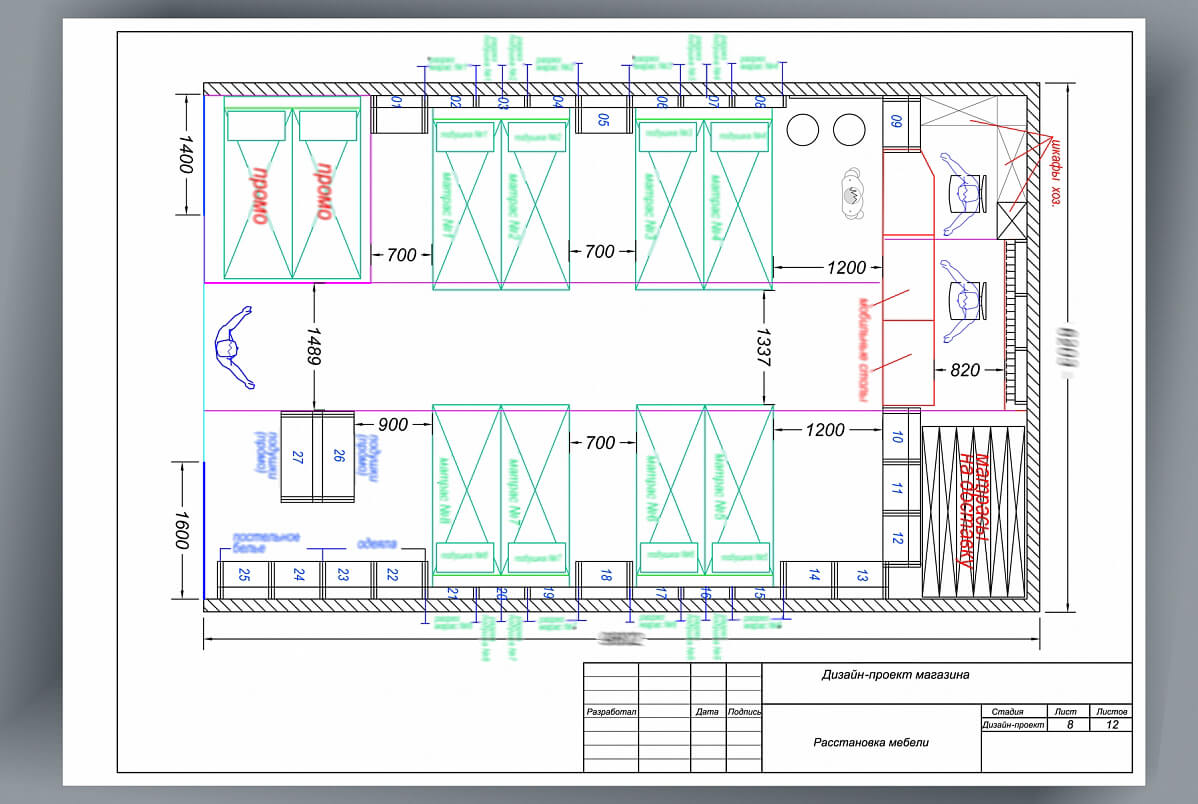Image resolution: width=1198 pixels, height=804 pixels.
Task: Click pillow stand number 26
Action: [x=338, y=455]
